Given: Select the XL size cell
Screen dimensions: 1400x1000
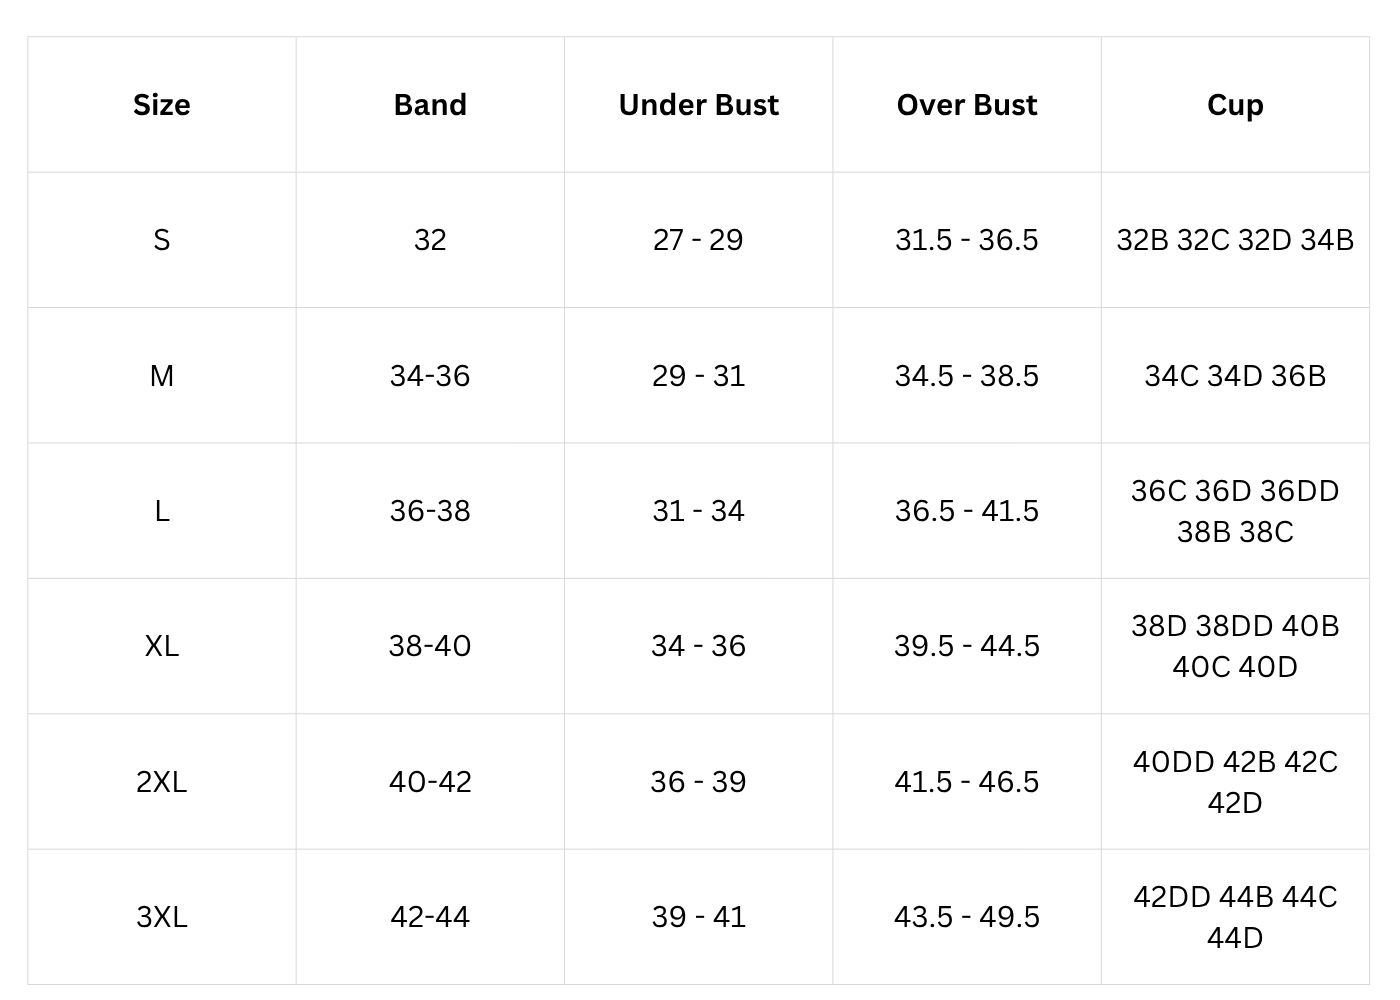Looking at the screenshot, I should coord(161,646).
